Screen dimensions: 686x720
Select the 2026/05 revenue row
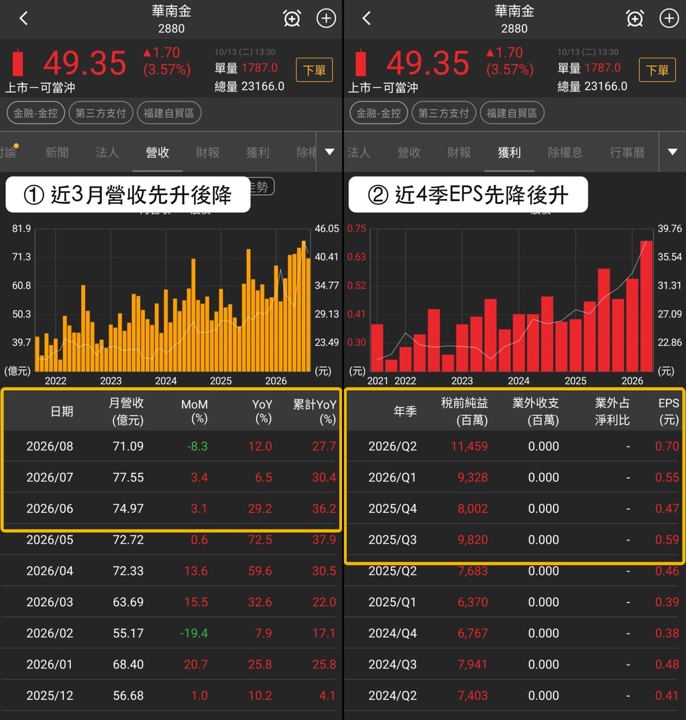pyautogui.click(x=172, y=540)
